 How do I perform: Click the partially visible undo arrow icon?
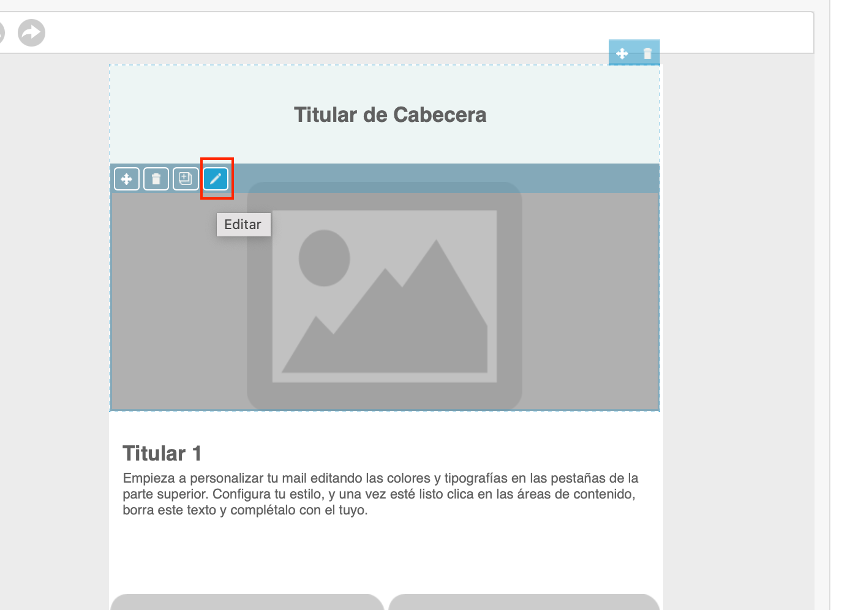click(2, 33)
